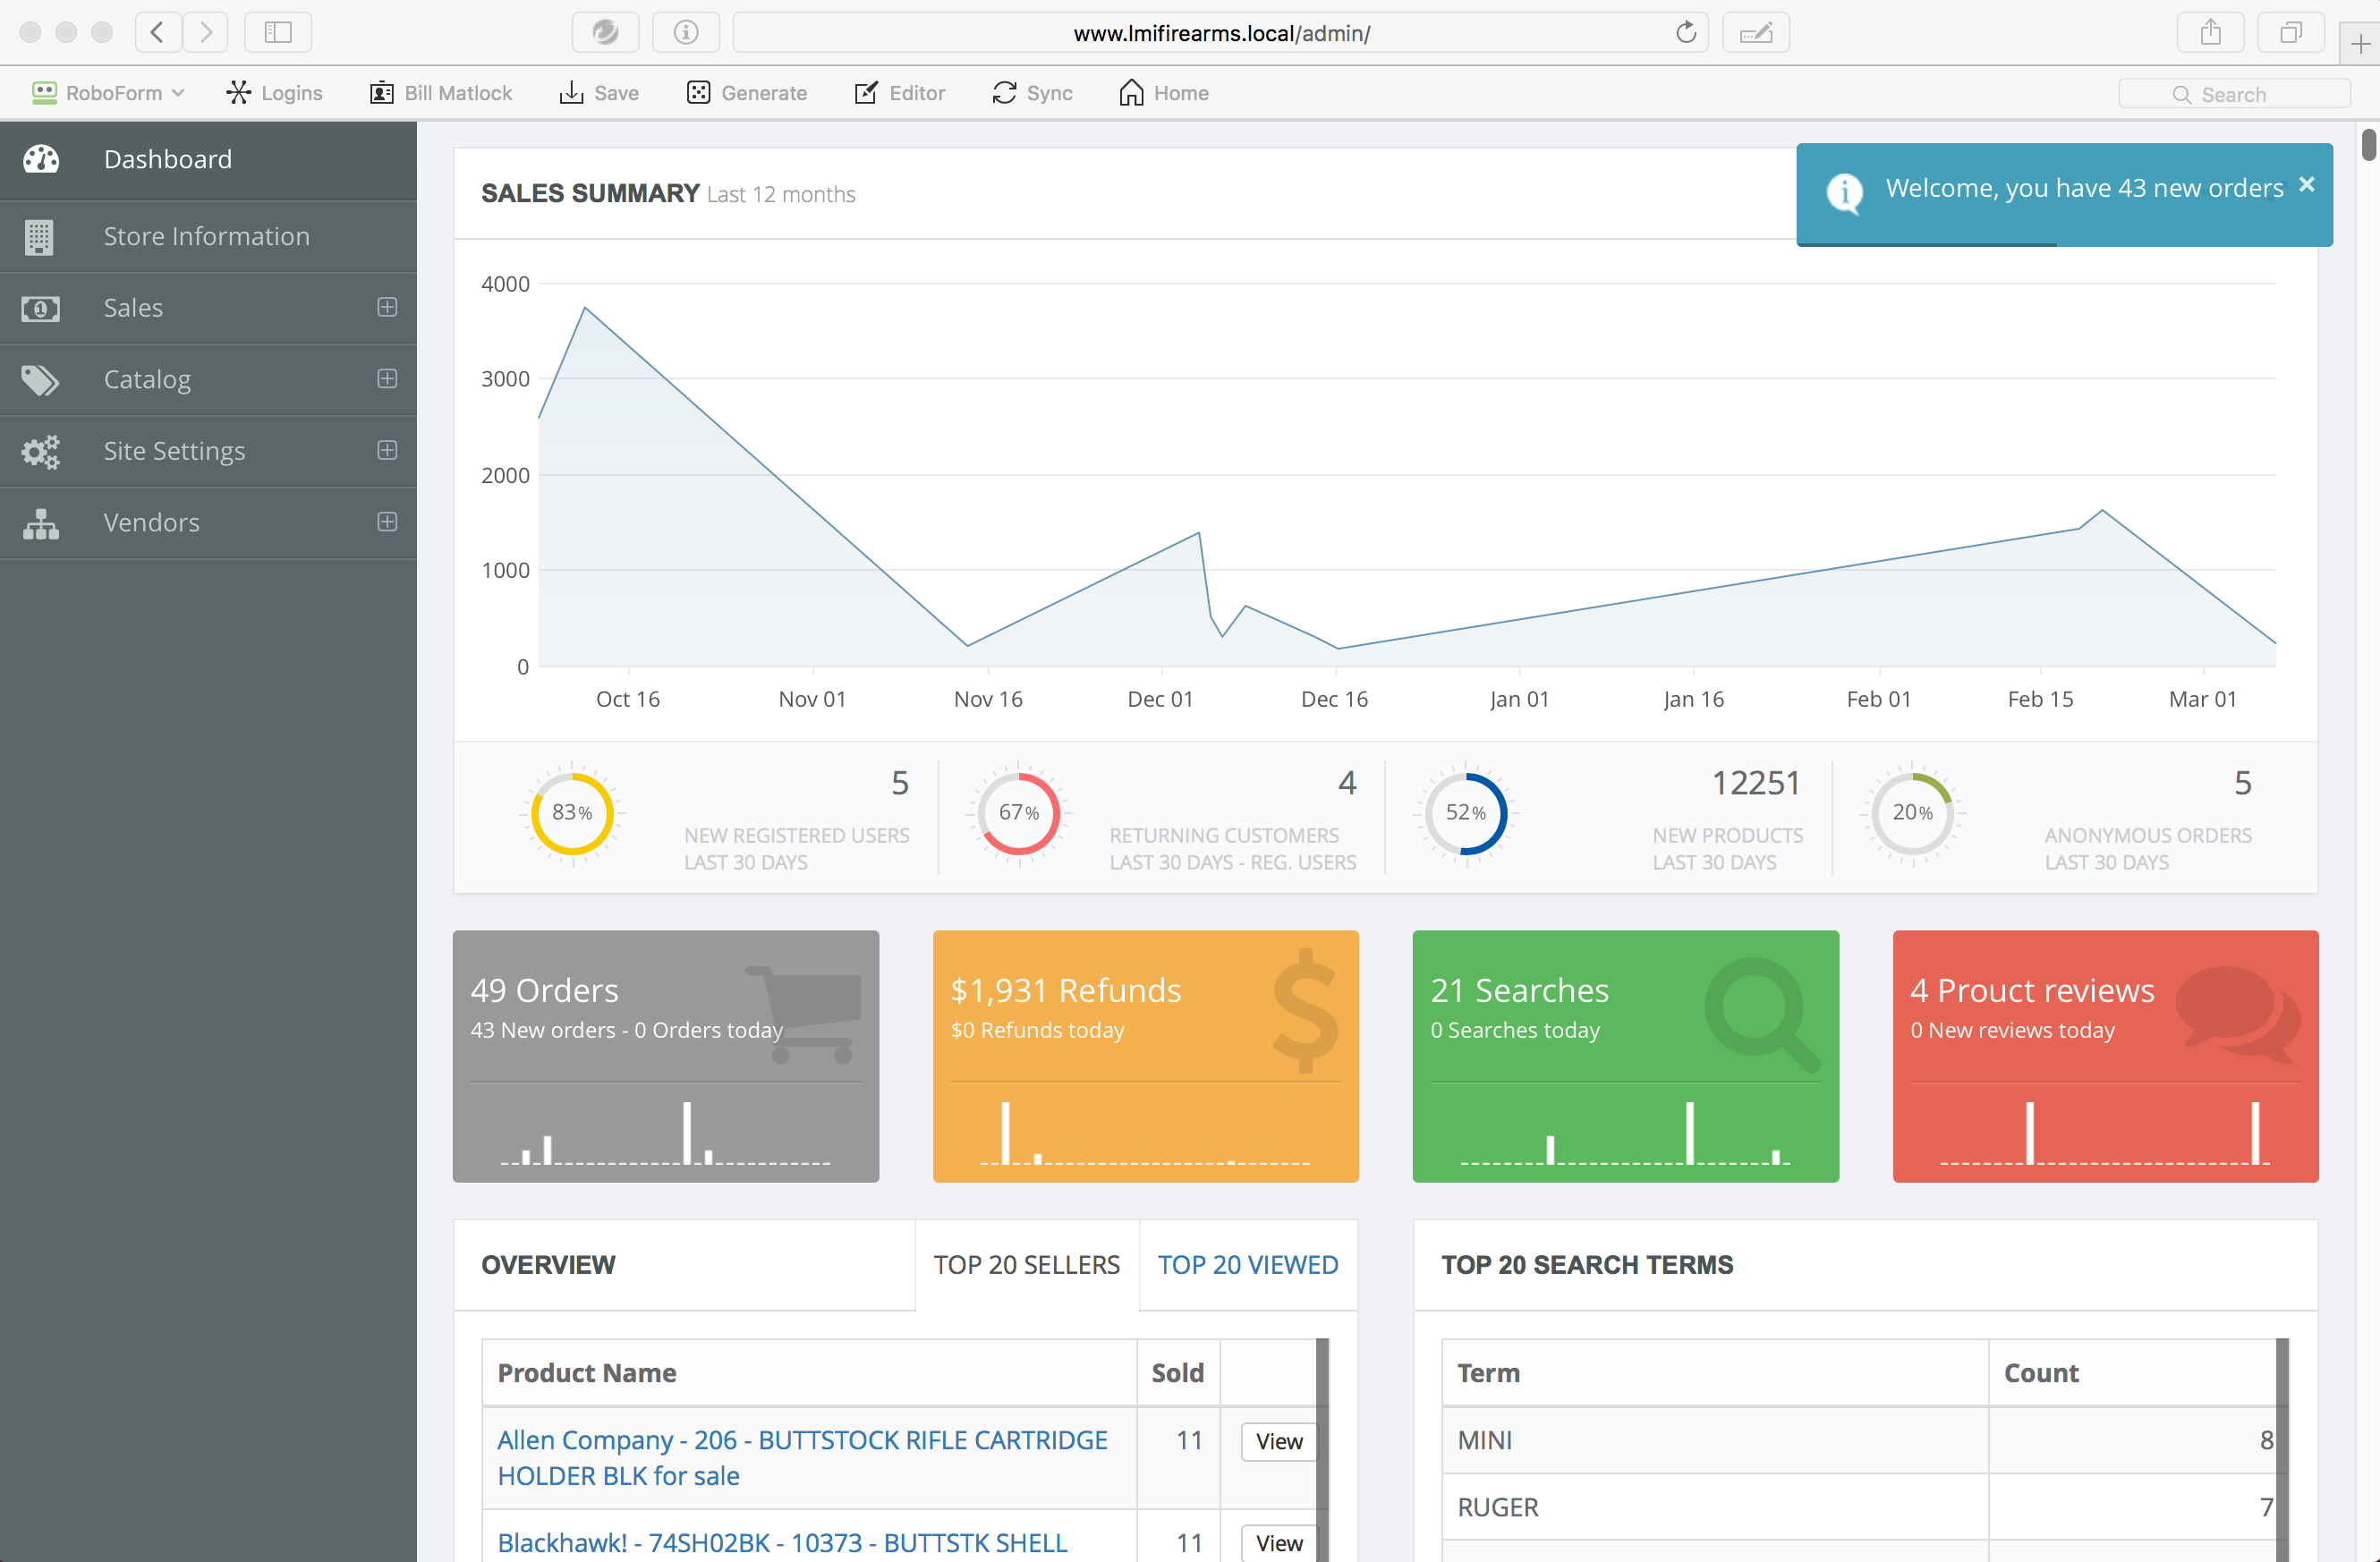Viewport: 2380px width, 1562px height.
Task: Click the RUGER search term row
Action: click(1865, 1507)
